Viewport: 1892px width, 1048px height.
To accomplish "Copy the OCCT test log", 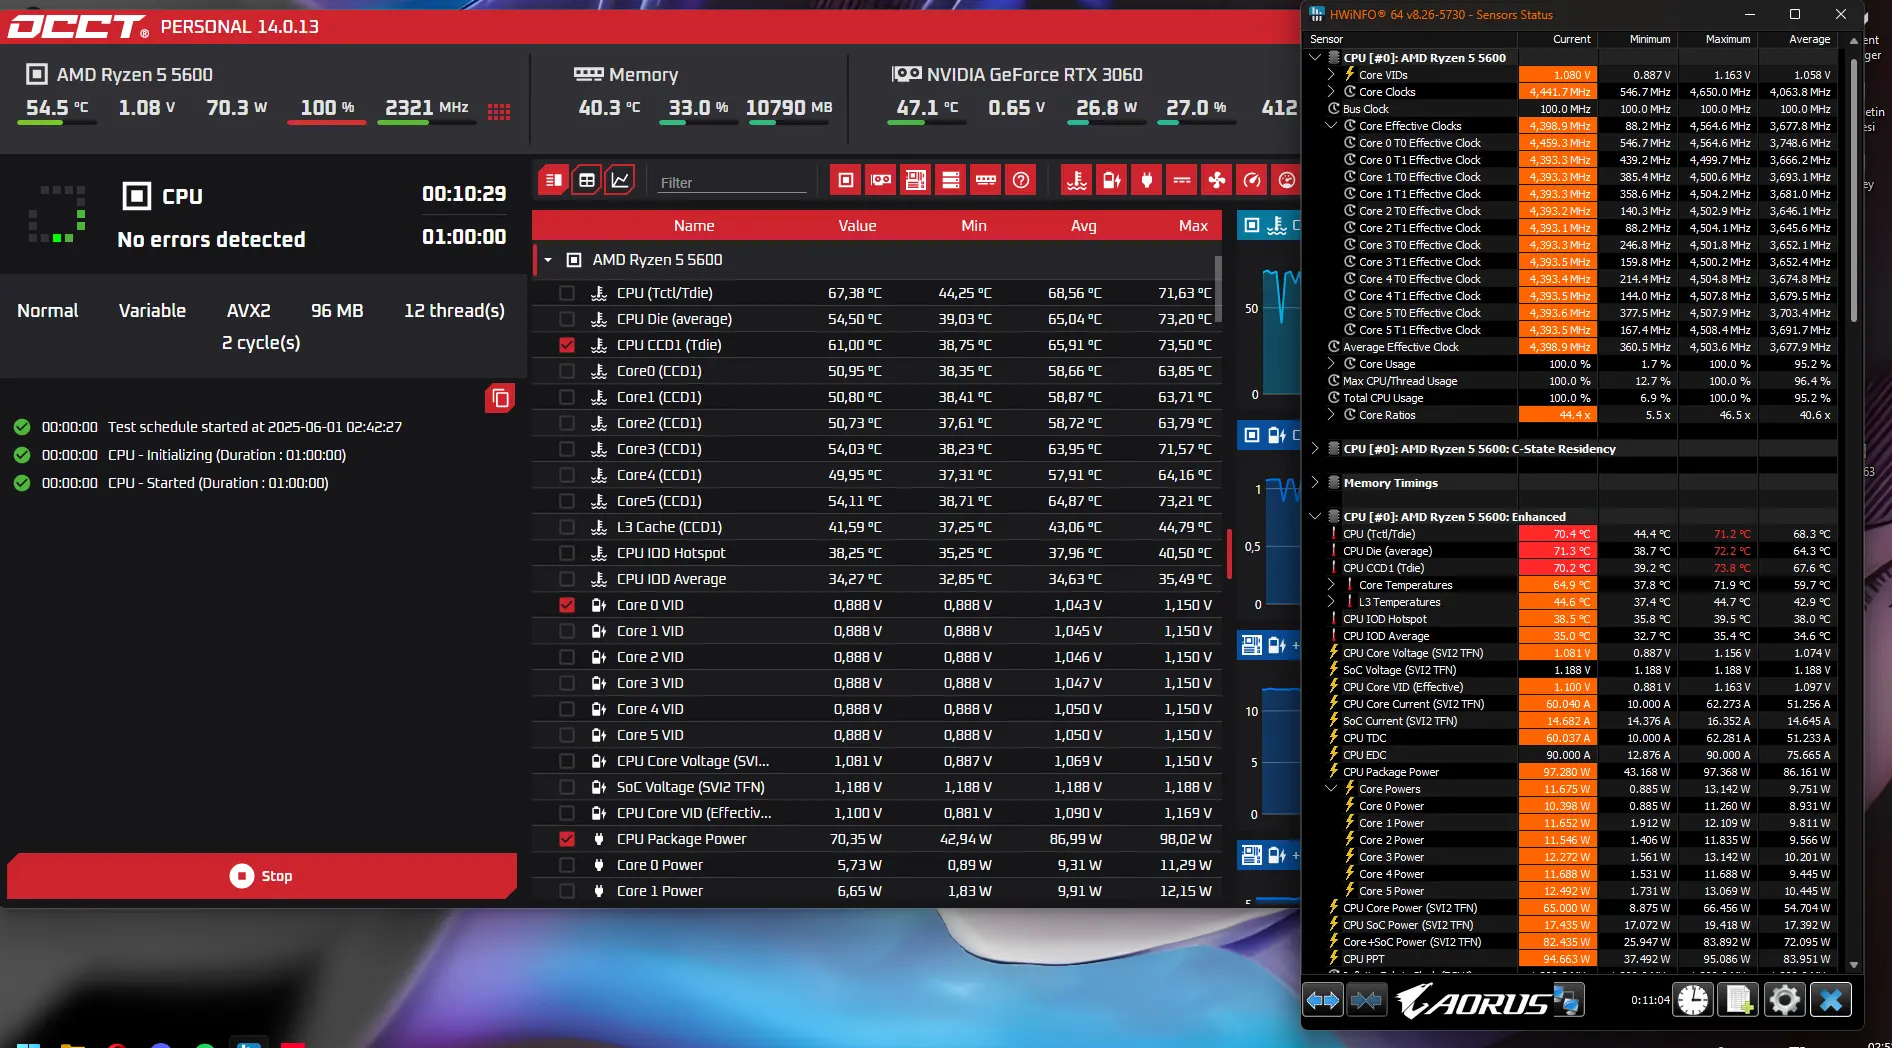I will (x=500, y=398).
